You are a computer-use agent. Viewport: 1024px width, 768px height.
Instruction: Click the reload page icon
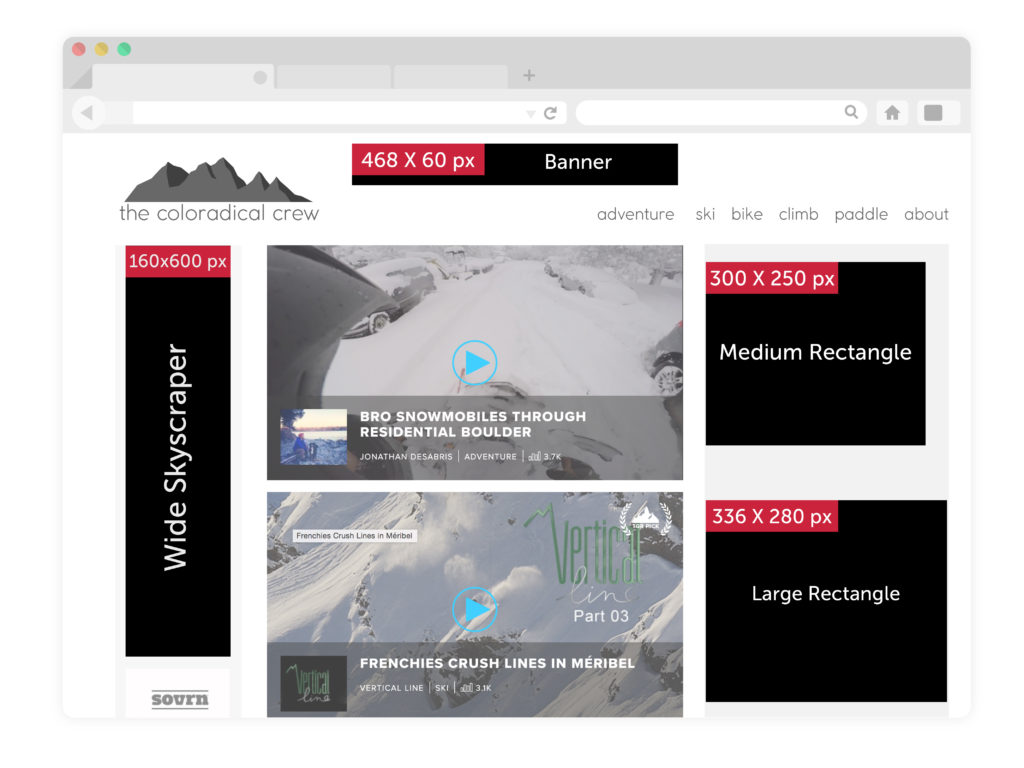pos(550,113)
